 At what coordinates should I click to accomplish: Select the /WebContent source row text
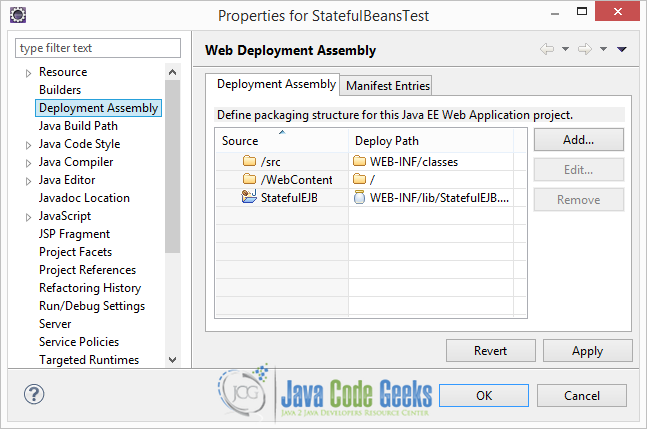(x=297, y=180)
